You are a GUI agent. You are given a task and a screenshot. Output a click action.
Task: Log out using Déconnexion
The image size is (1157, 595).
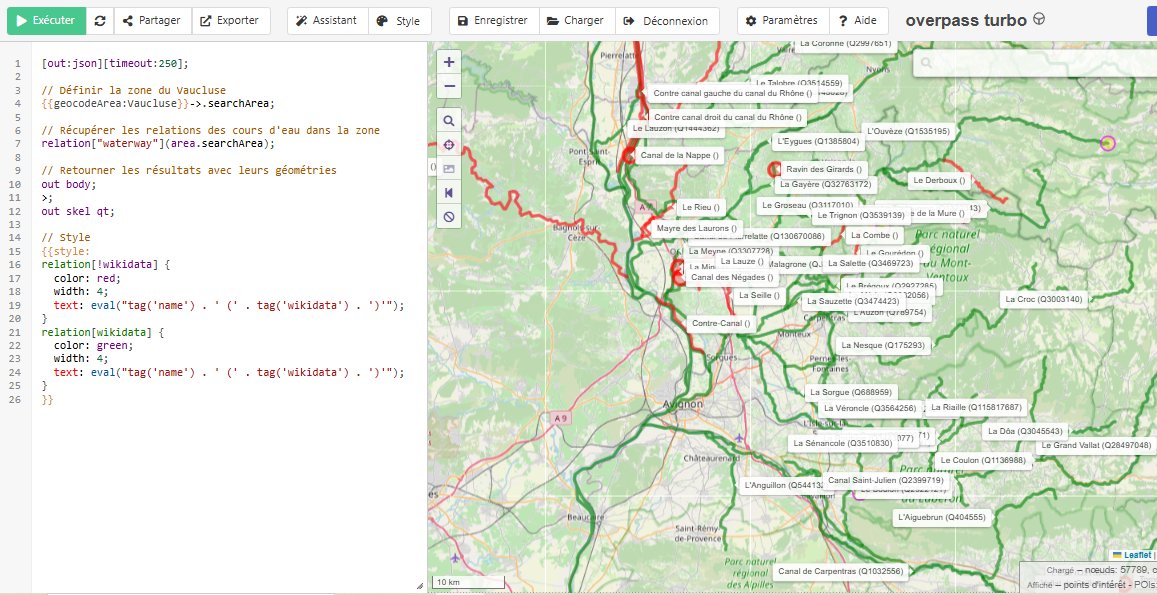(666, 21)
